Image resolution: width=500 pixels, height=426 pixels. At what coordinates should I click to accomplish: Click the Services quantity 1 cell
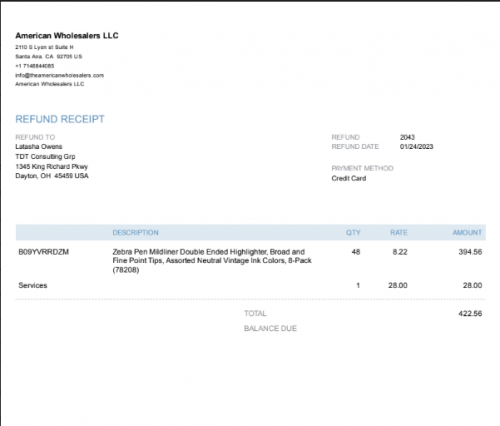(x=358, y=285)
